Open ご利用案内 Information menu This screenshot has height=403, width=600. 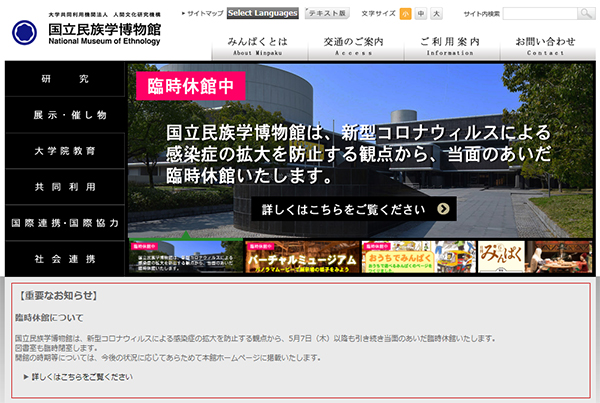[452, 46]
